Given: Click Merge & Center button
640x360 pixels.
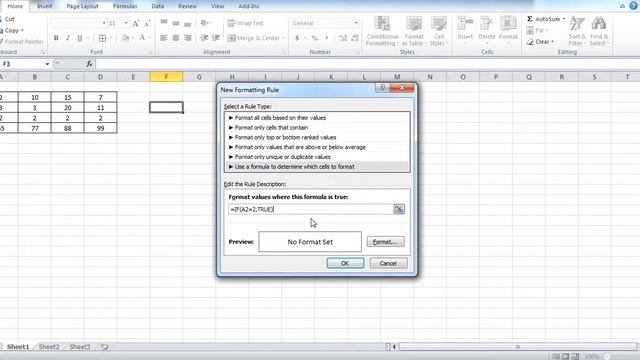Looking at the screenshot, I should click(253, 38).
